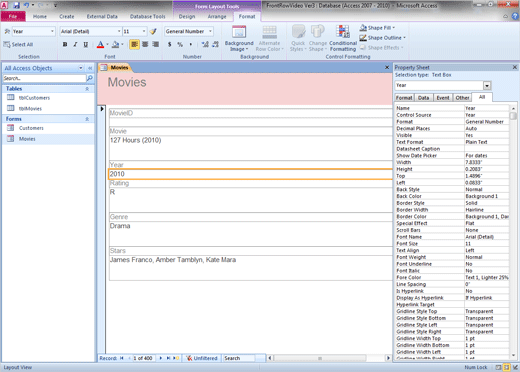Open Alternate Row Color menu
The image size is (520, 372).
(x=269, y=39)
